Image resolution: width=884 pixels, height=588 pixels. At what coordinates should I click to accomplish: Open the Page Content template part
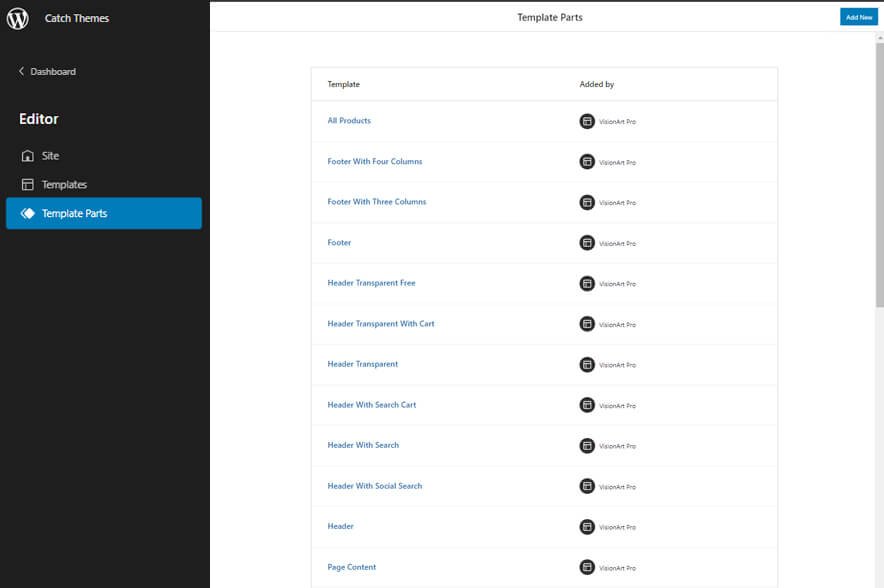[351, 566]
